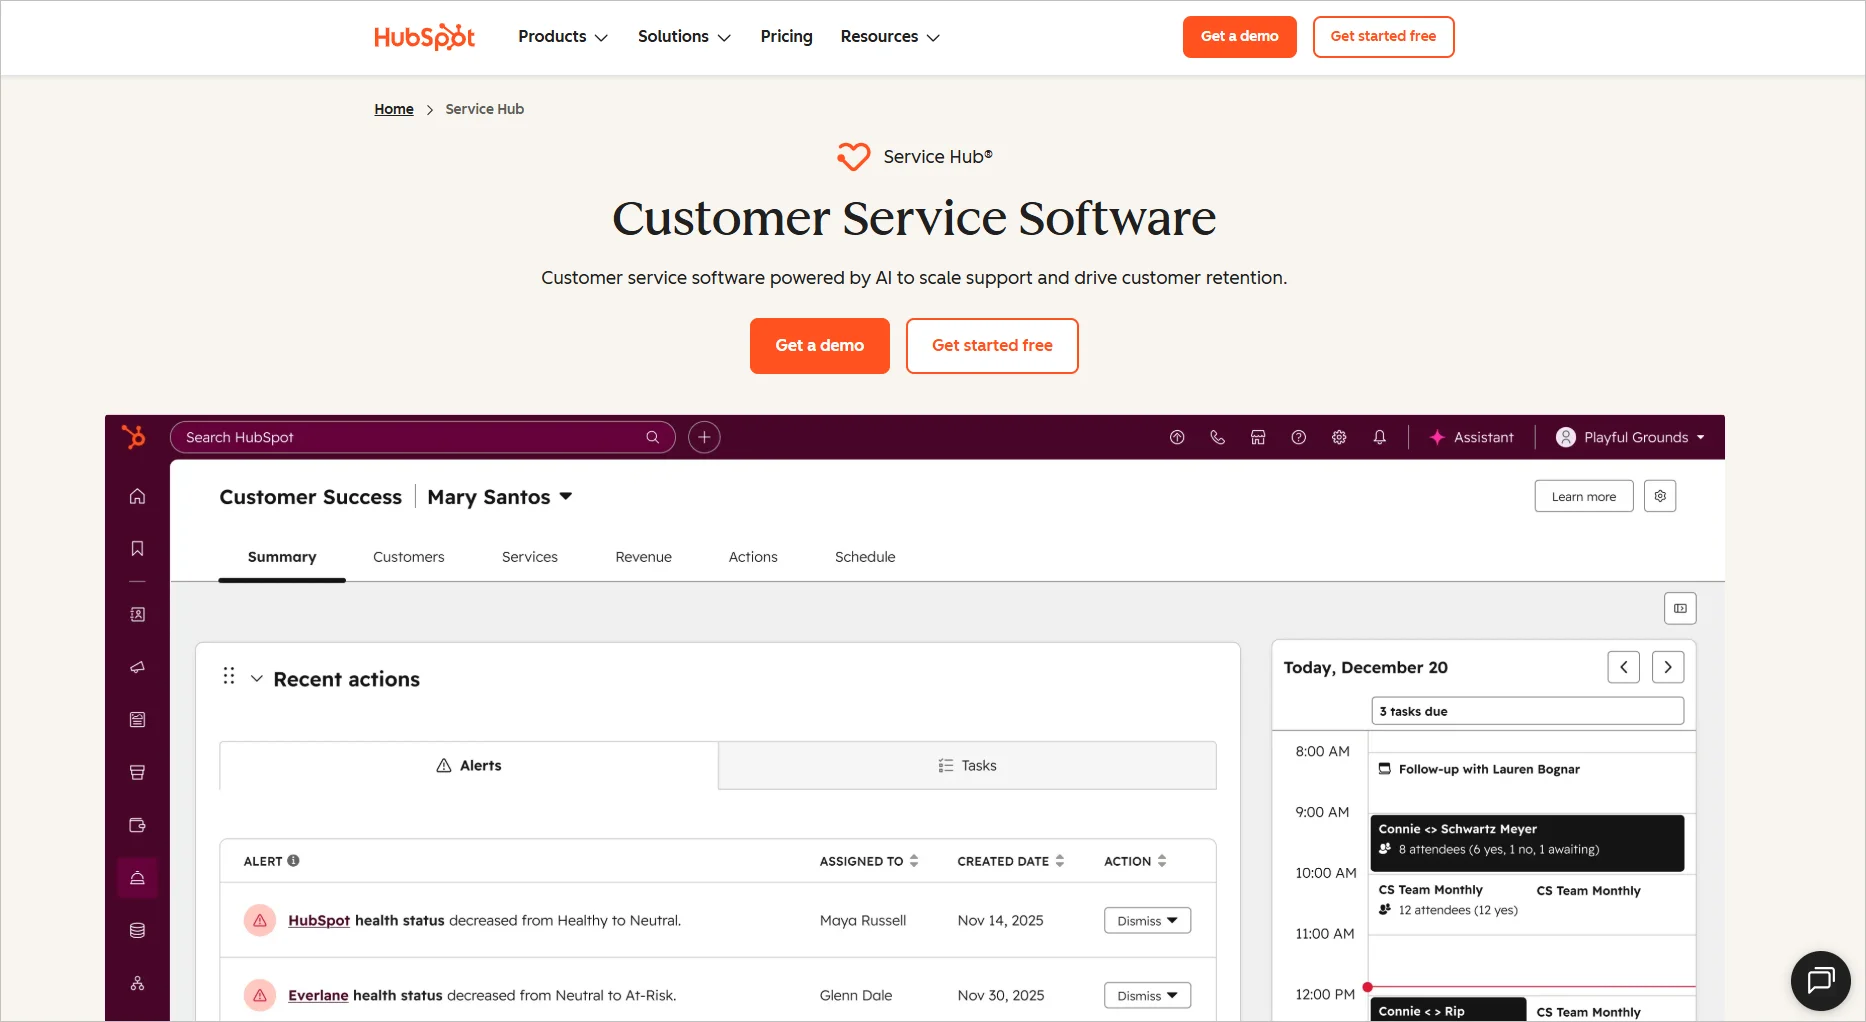Viewport: 1866px width, 1022px height.
Task: Open the Dismiss dropdown for HubSpot alert
Action: point(1146,920)
